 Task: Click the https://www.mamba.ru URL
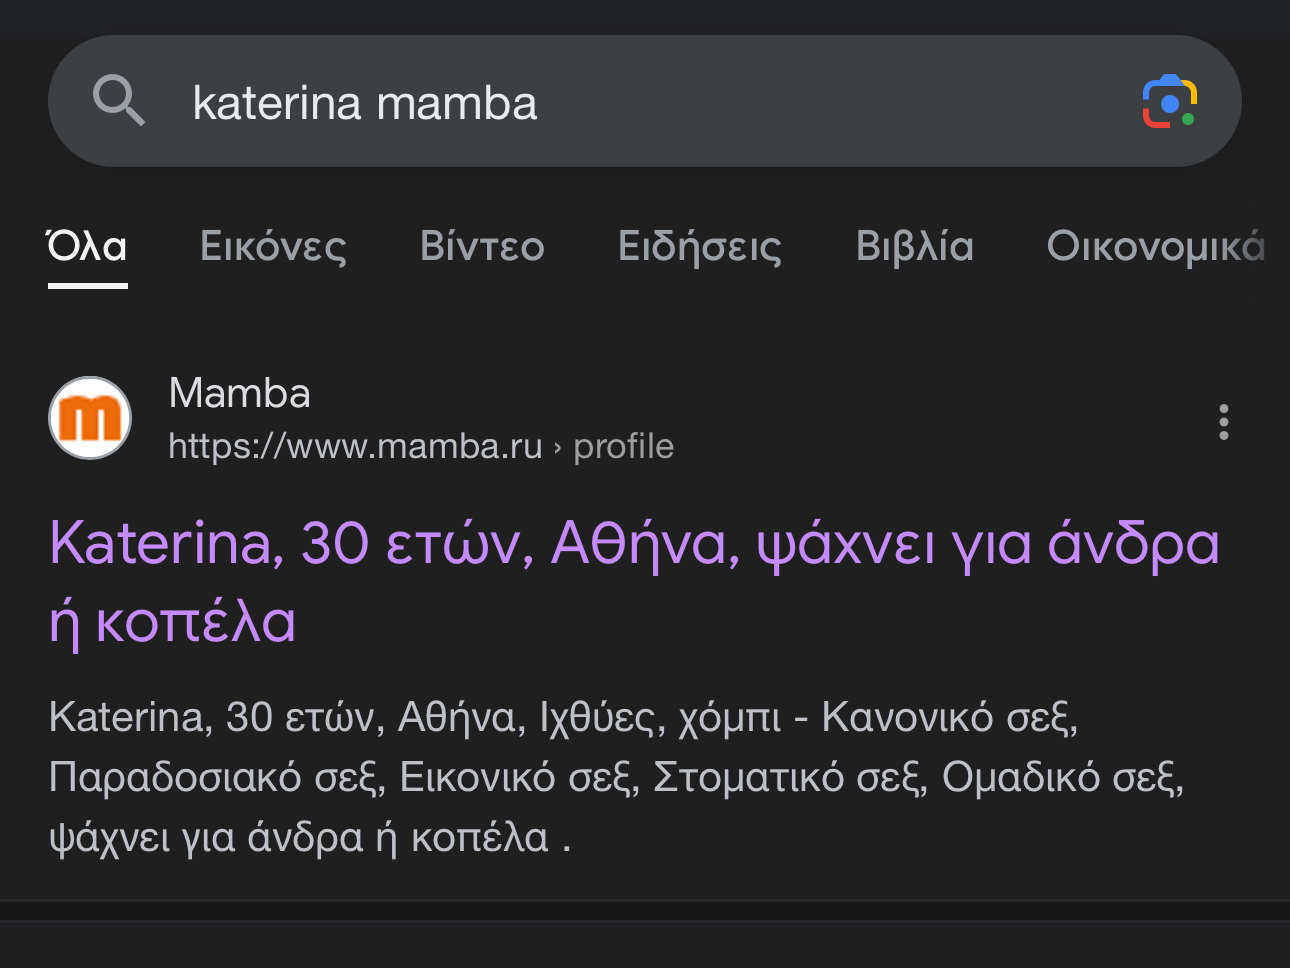pyautogui.click(x=355, y=446)
